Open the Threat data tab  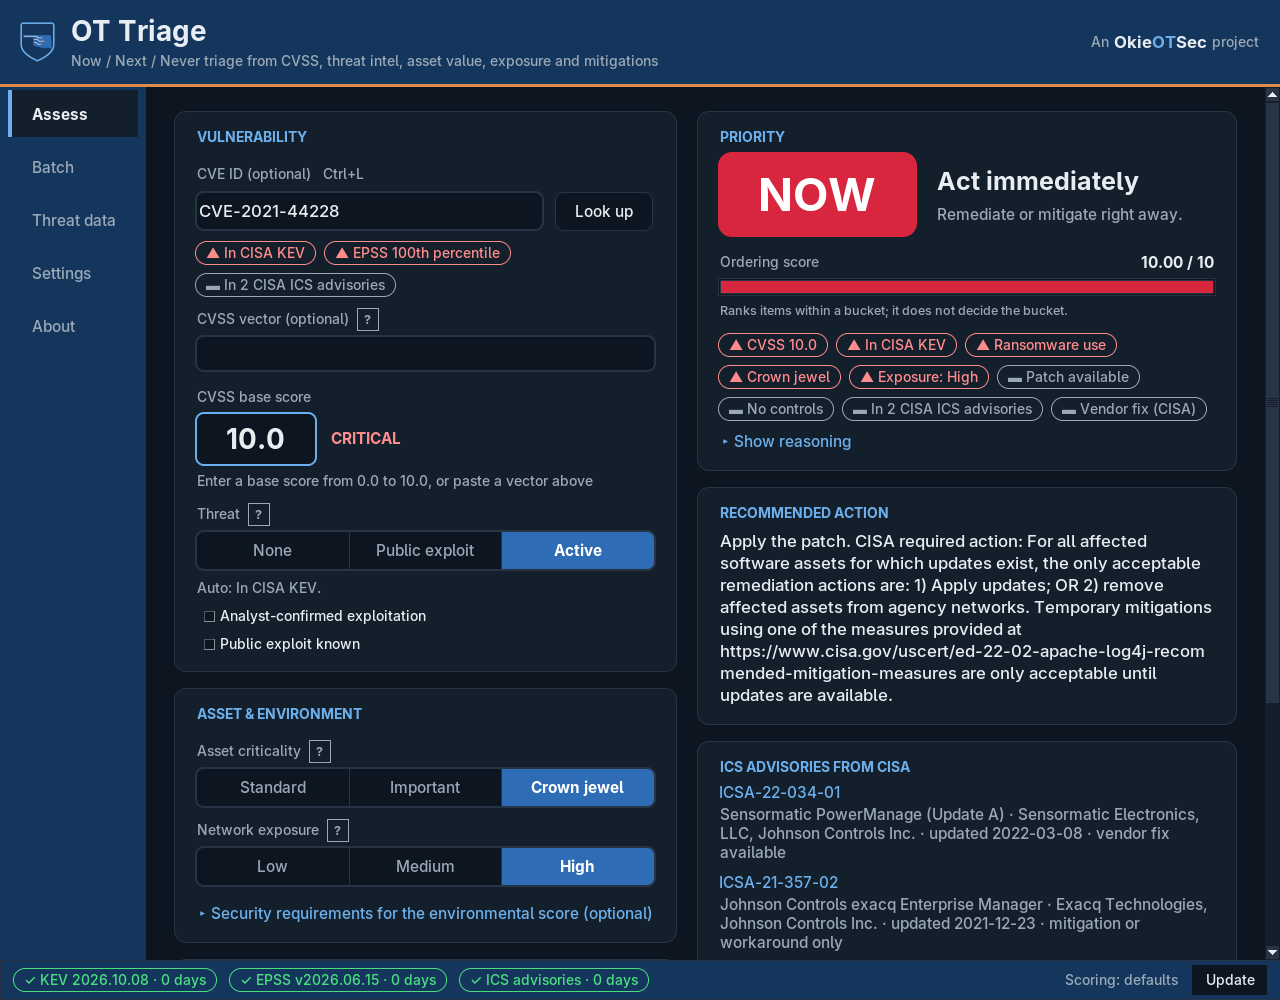tap(73, 221)
